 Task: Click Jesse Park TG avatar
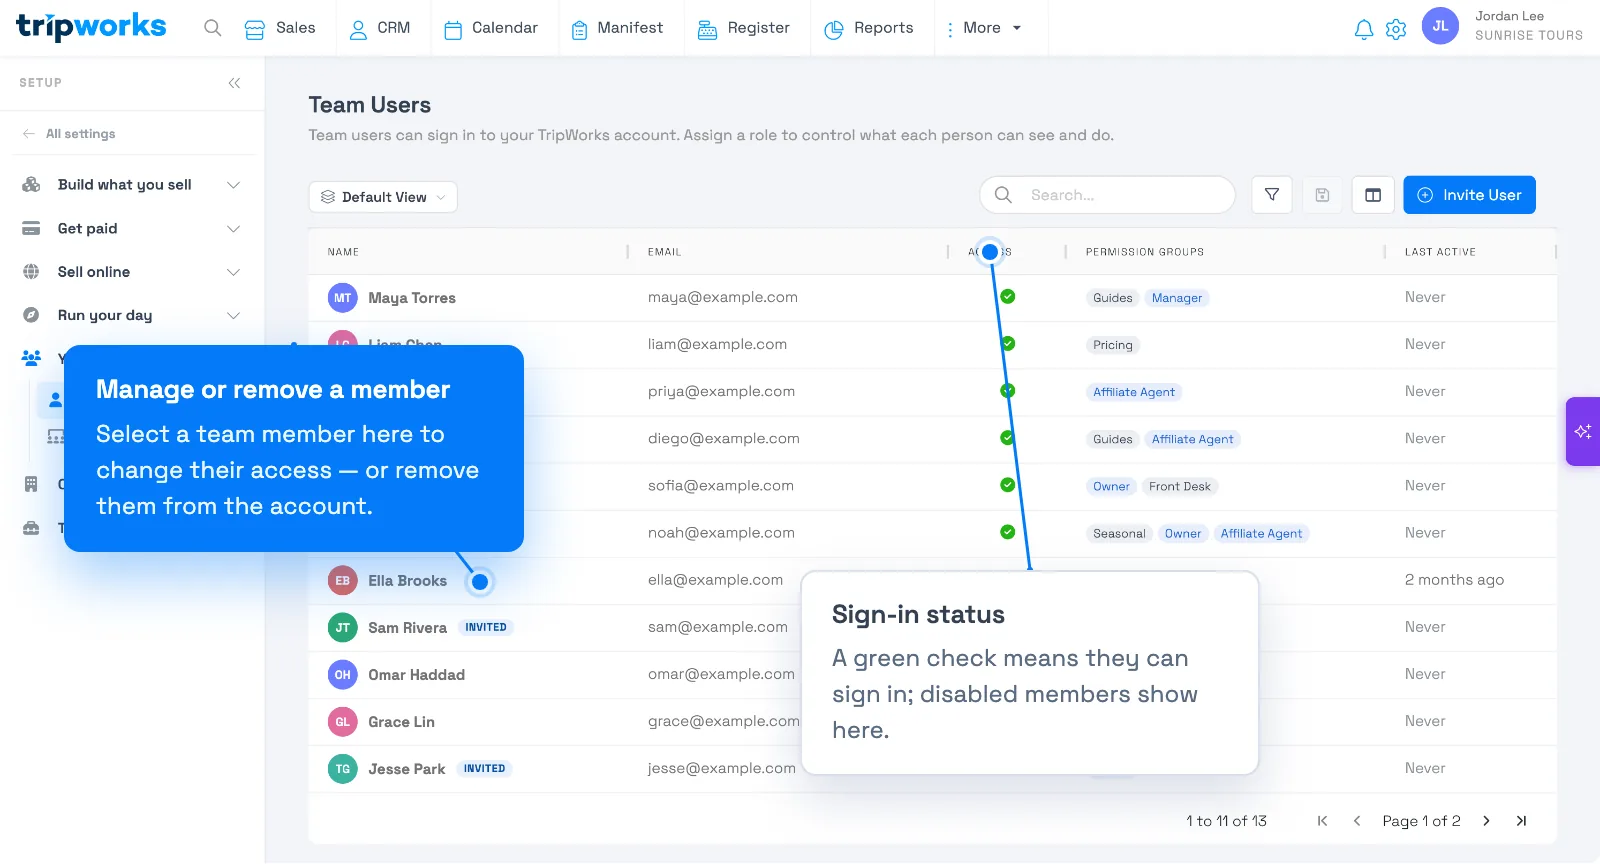[x=343, y=769]
